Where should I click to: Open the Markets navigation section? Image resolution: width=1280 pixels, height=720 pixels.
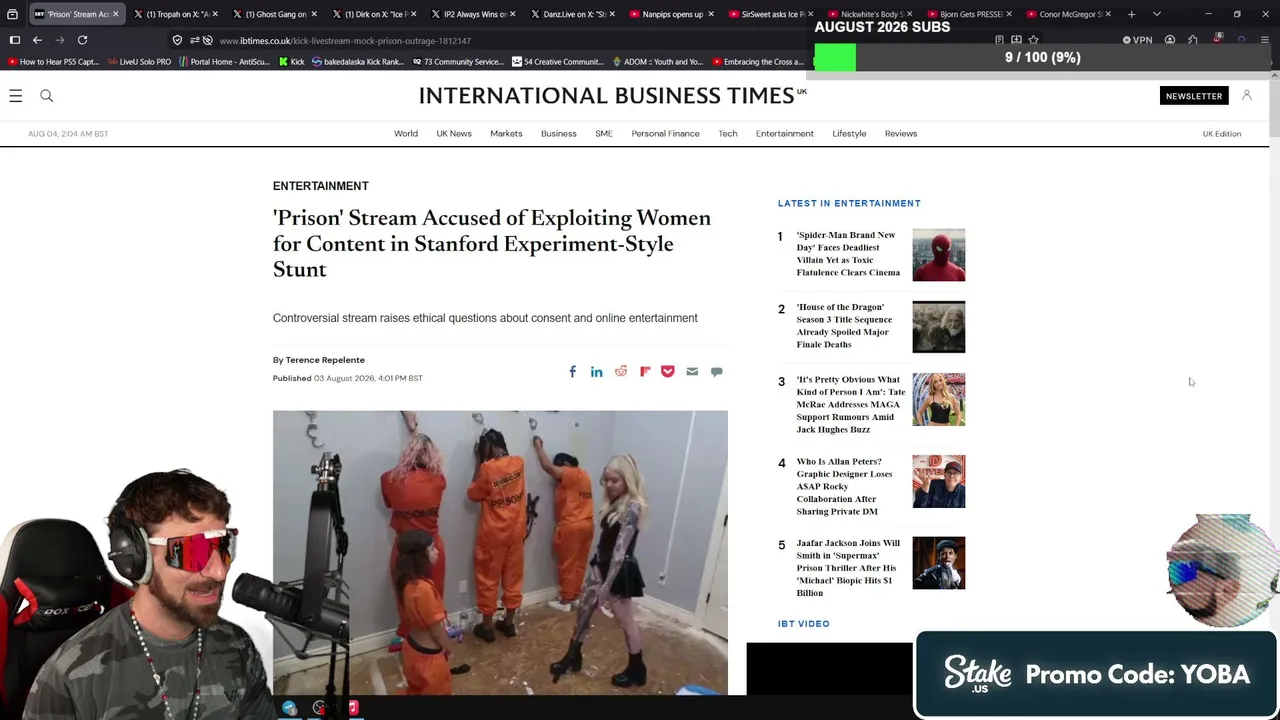coord(506,134)
